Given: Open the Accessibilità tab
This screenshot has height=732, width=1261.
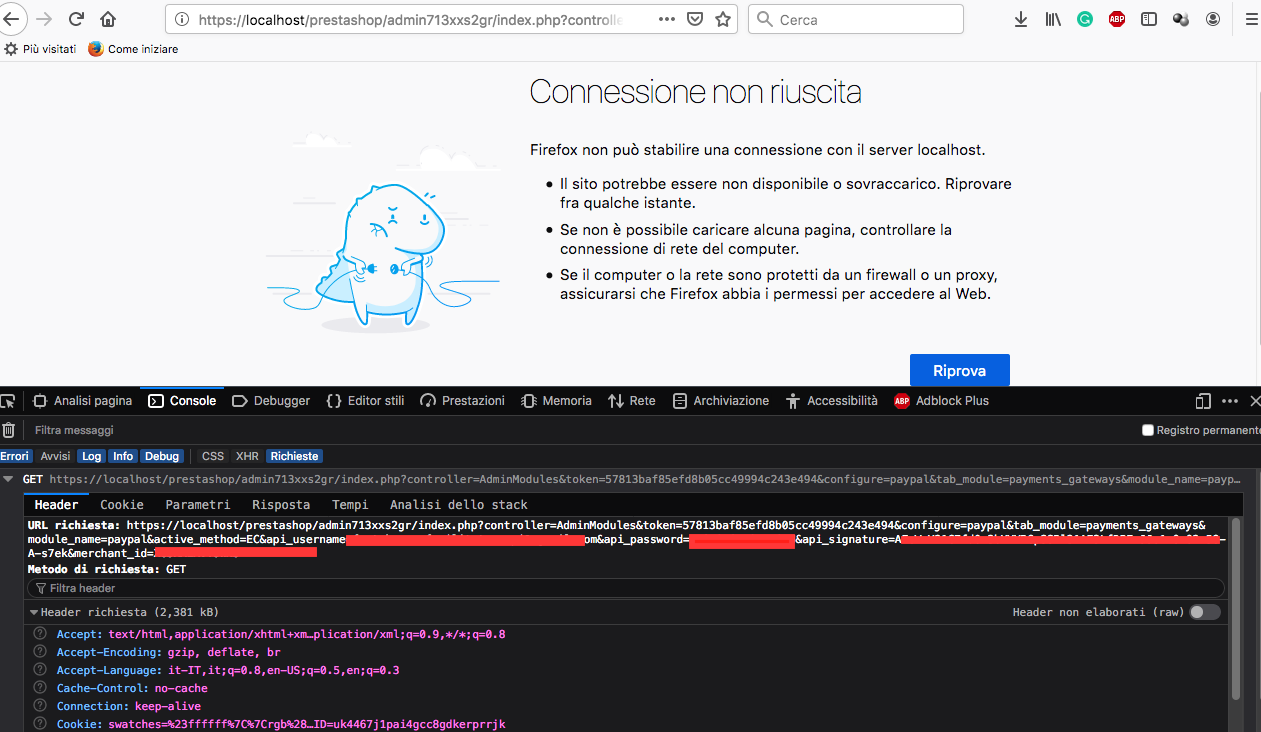Looking at the screenshot, I should pos(832,401).
